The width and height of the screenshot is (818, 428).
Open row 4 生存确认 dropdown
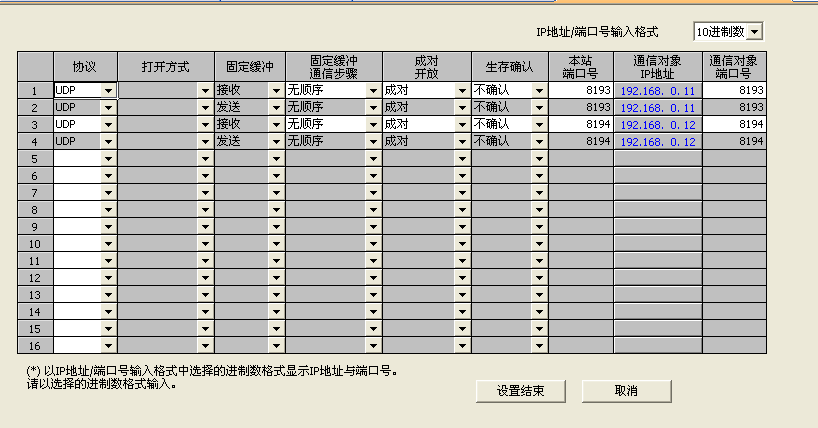[x=539, y=141]
